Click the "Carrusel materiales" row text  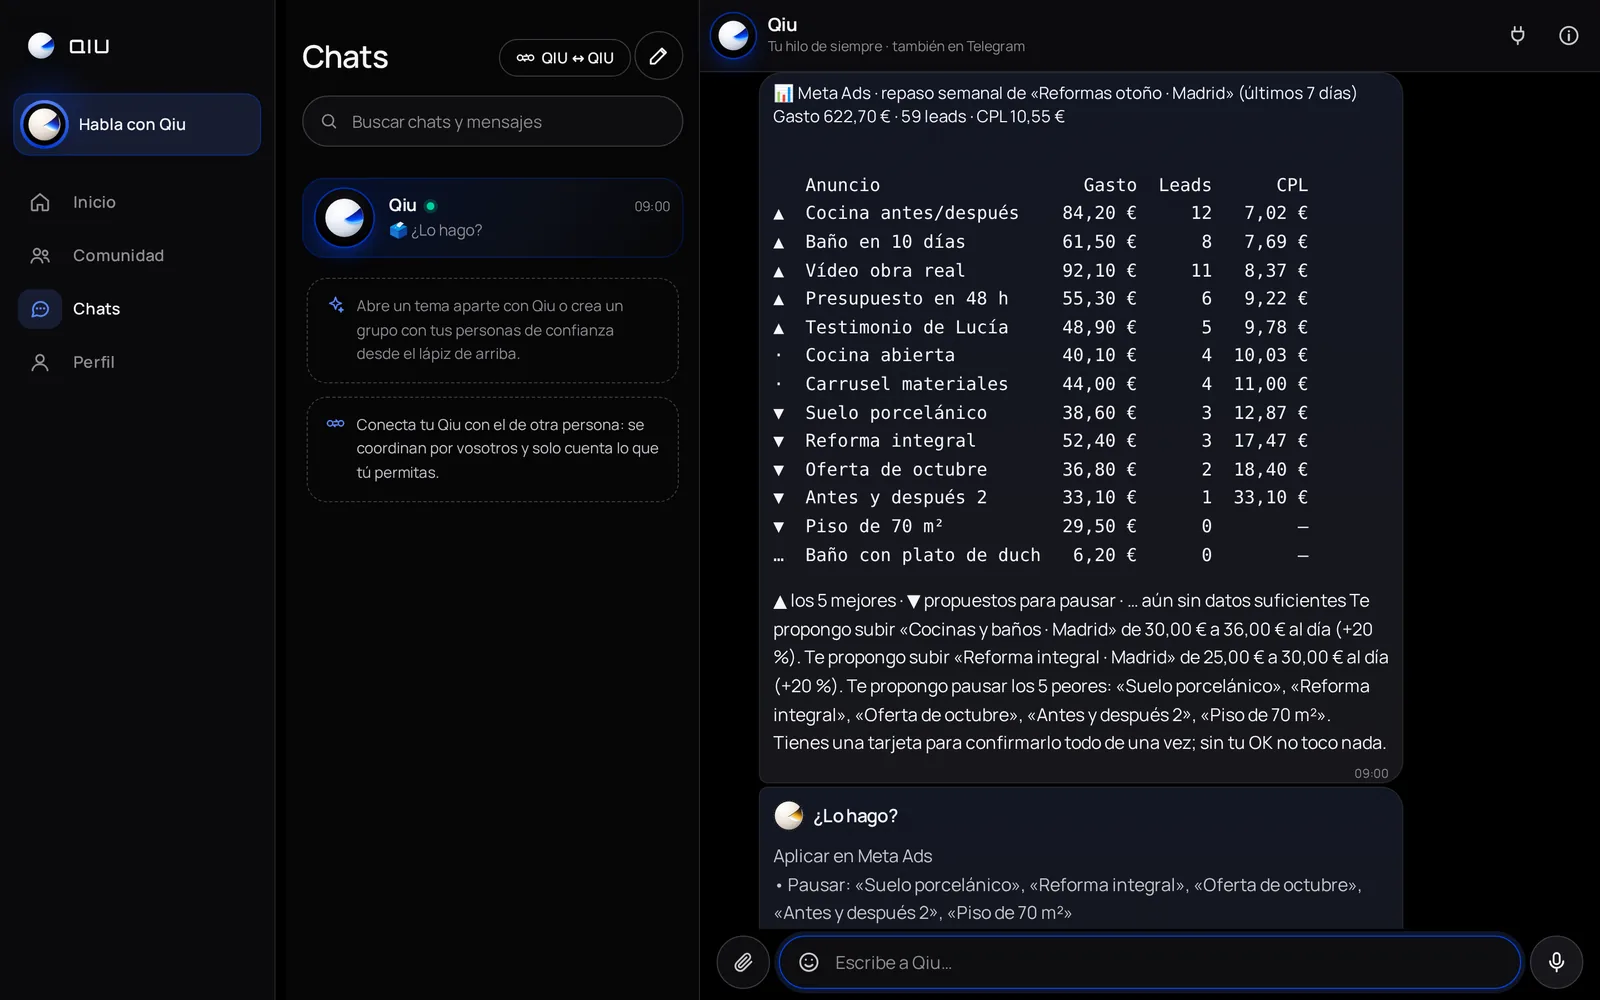907,384
